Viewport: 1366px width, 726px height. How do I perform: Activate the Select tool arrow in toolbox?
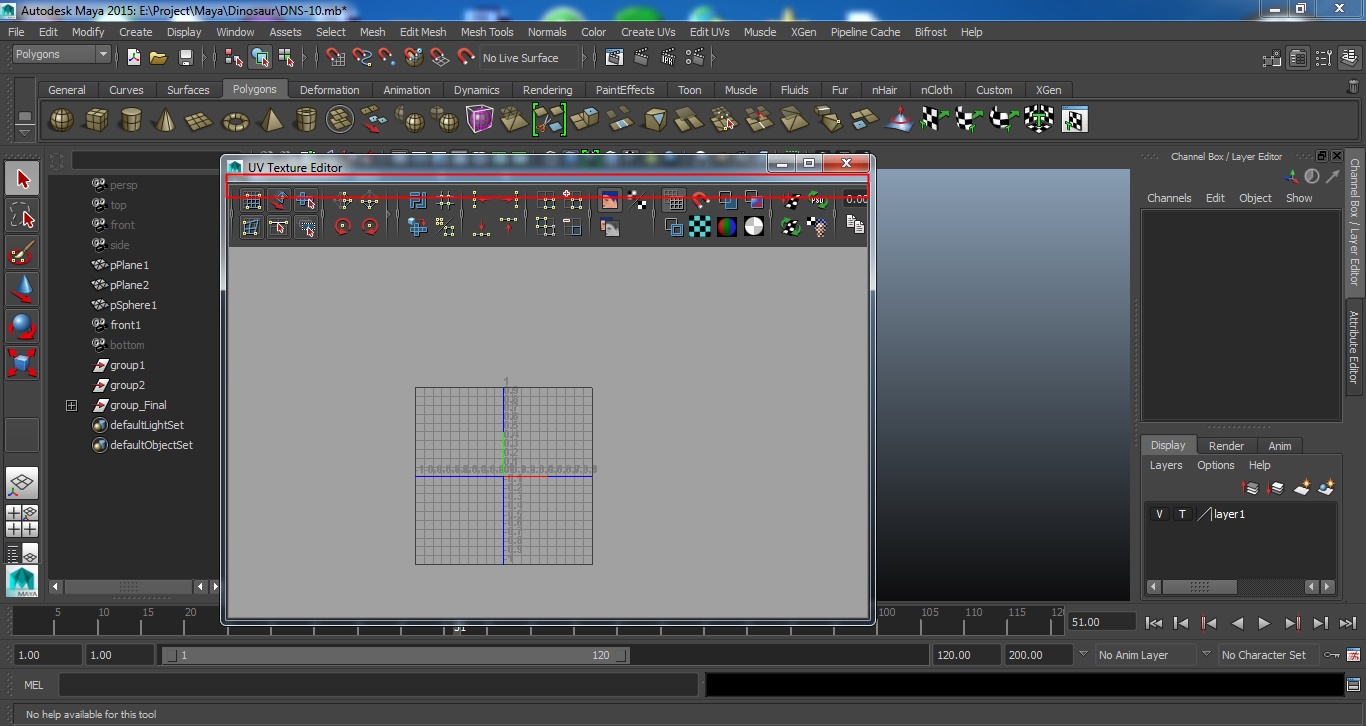[22, 180]
